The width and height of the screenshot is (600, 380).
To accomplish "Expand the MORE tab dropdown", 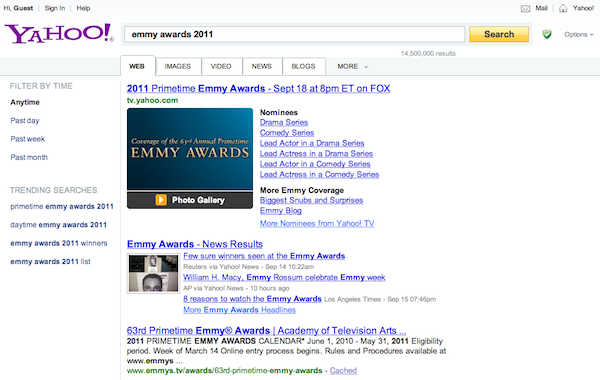I will point(352,66).
